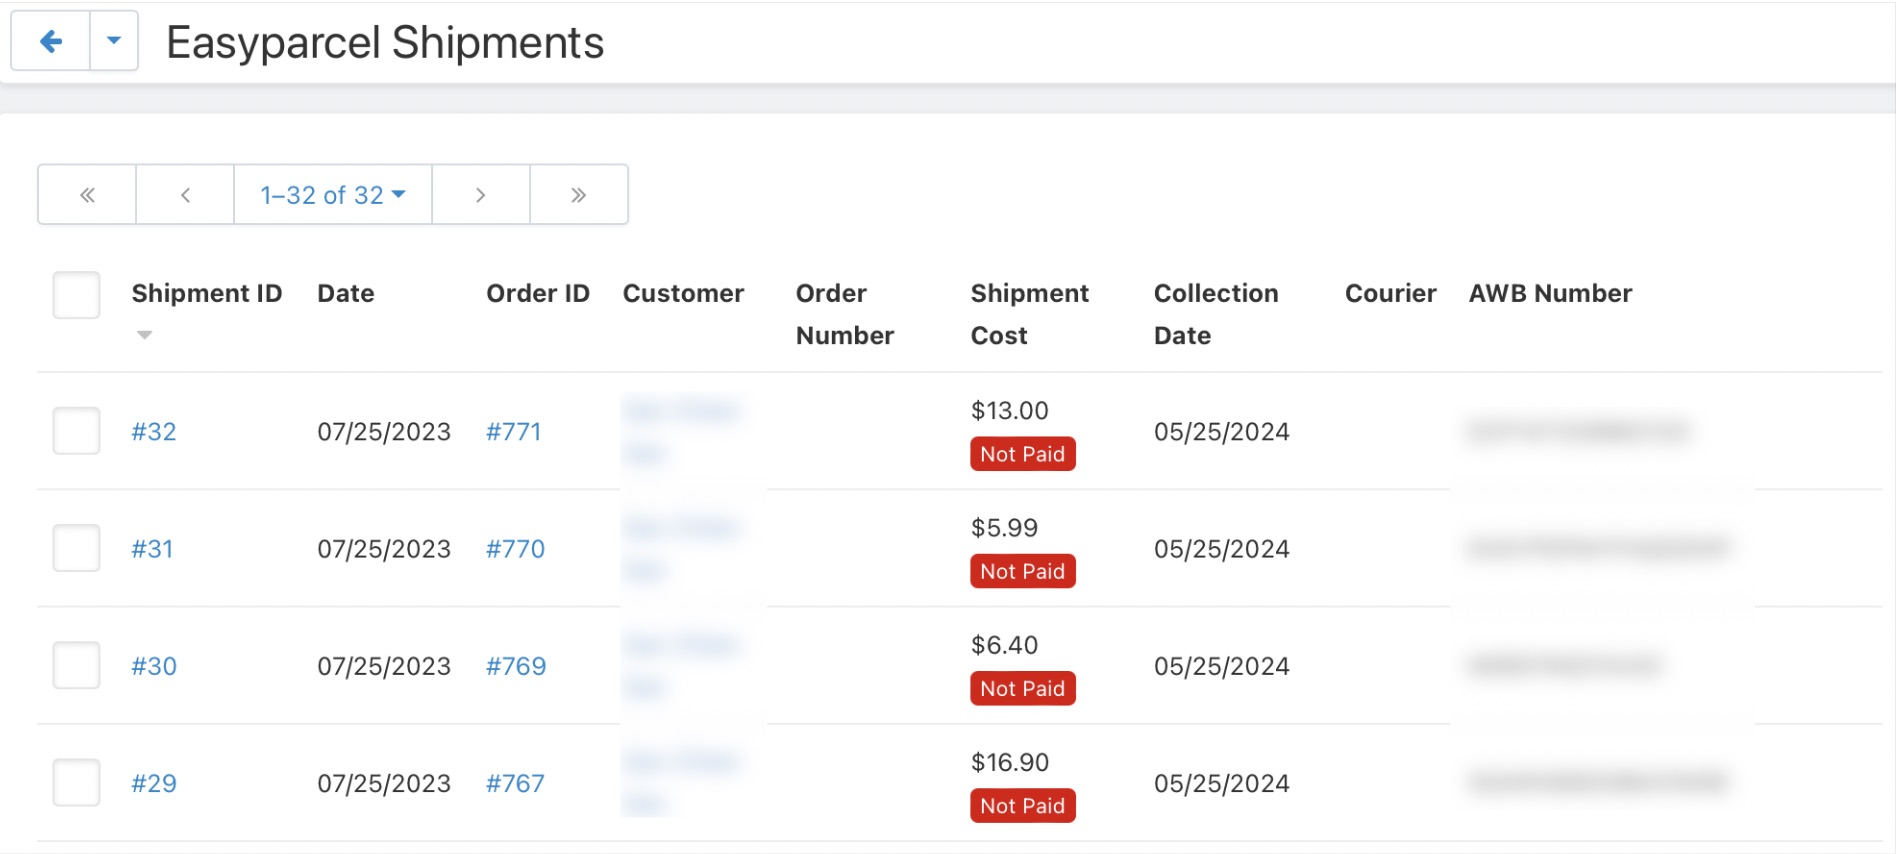This screenshot has height=854, width=1902.
Task: Select the checkbox for shipment #31
Action: pos(76,548)
